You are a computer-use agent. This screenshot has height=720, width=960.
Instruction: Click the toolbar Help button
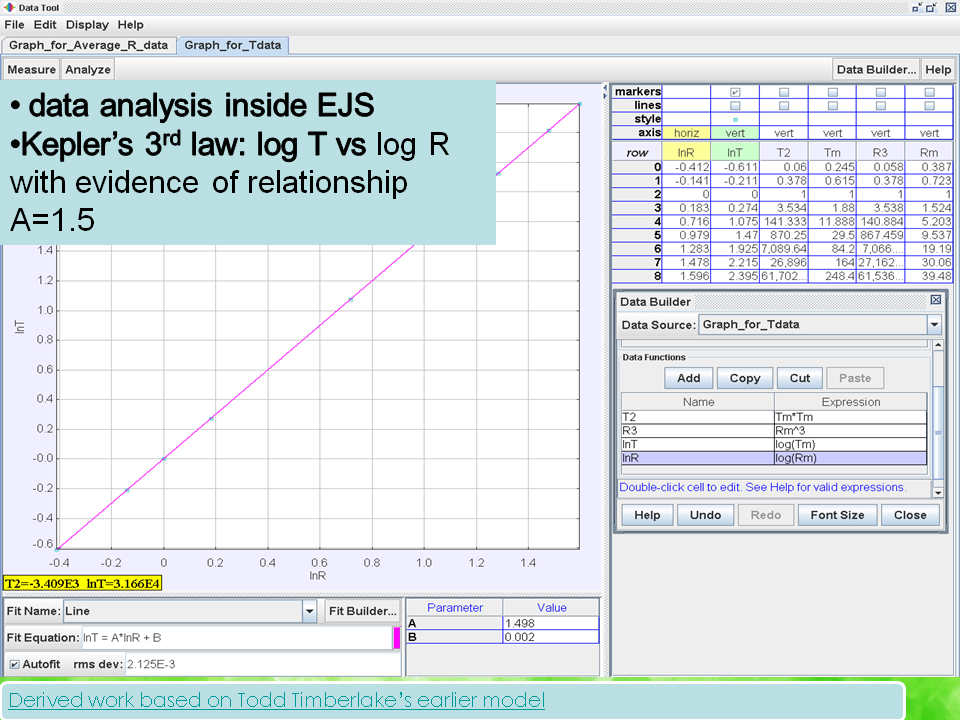click(938, 69)
